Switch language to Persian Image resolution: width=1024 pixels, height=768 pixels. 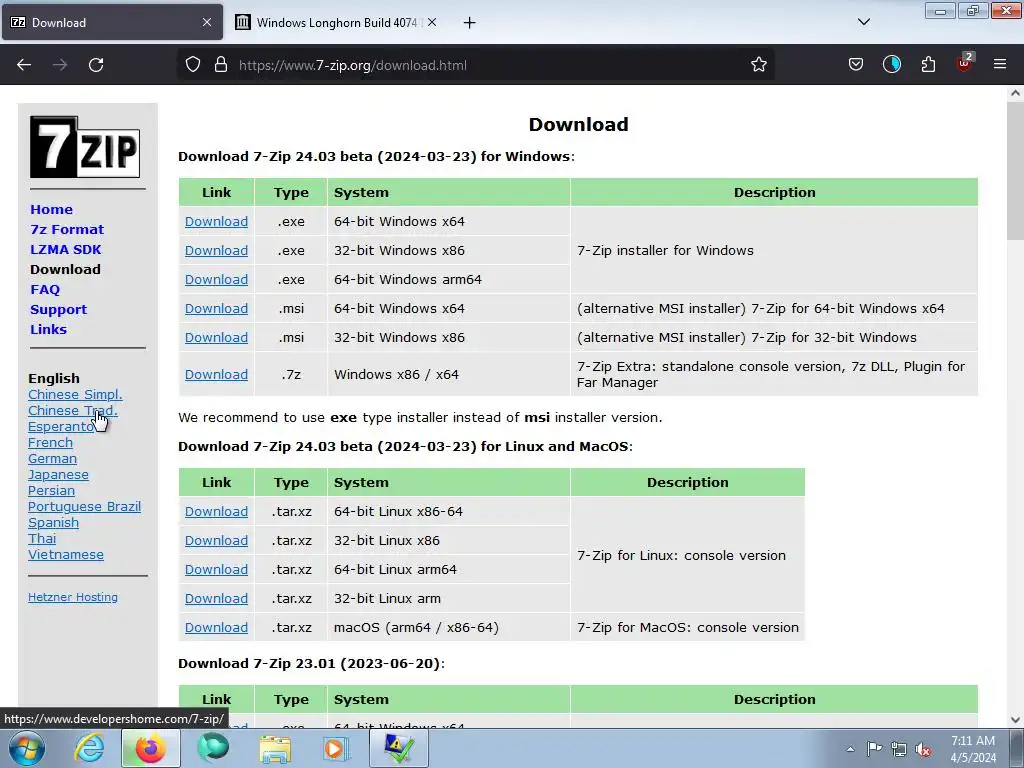click(51, 490)
